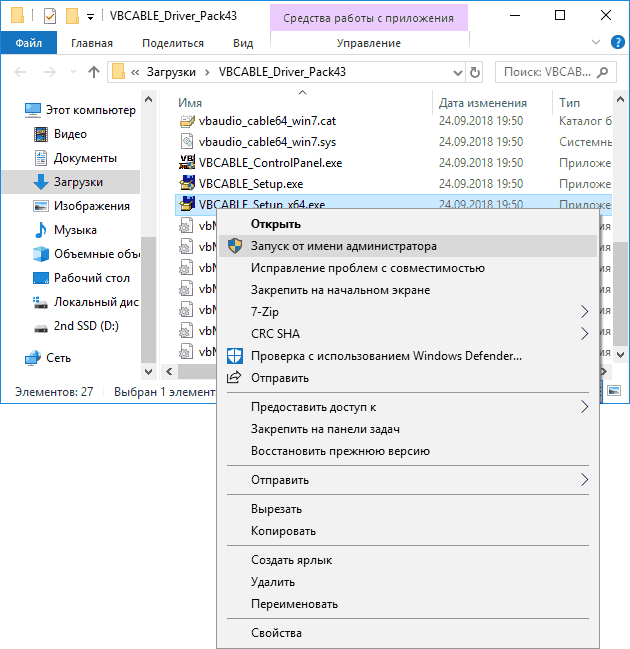Open the address bar history dropdown arrow
The width and height of the screenshot is (630, 649).
pyautogui.click(x=457, y=73)
